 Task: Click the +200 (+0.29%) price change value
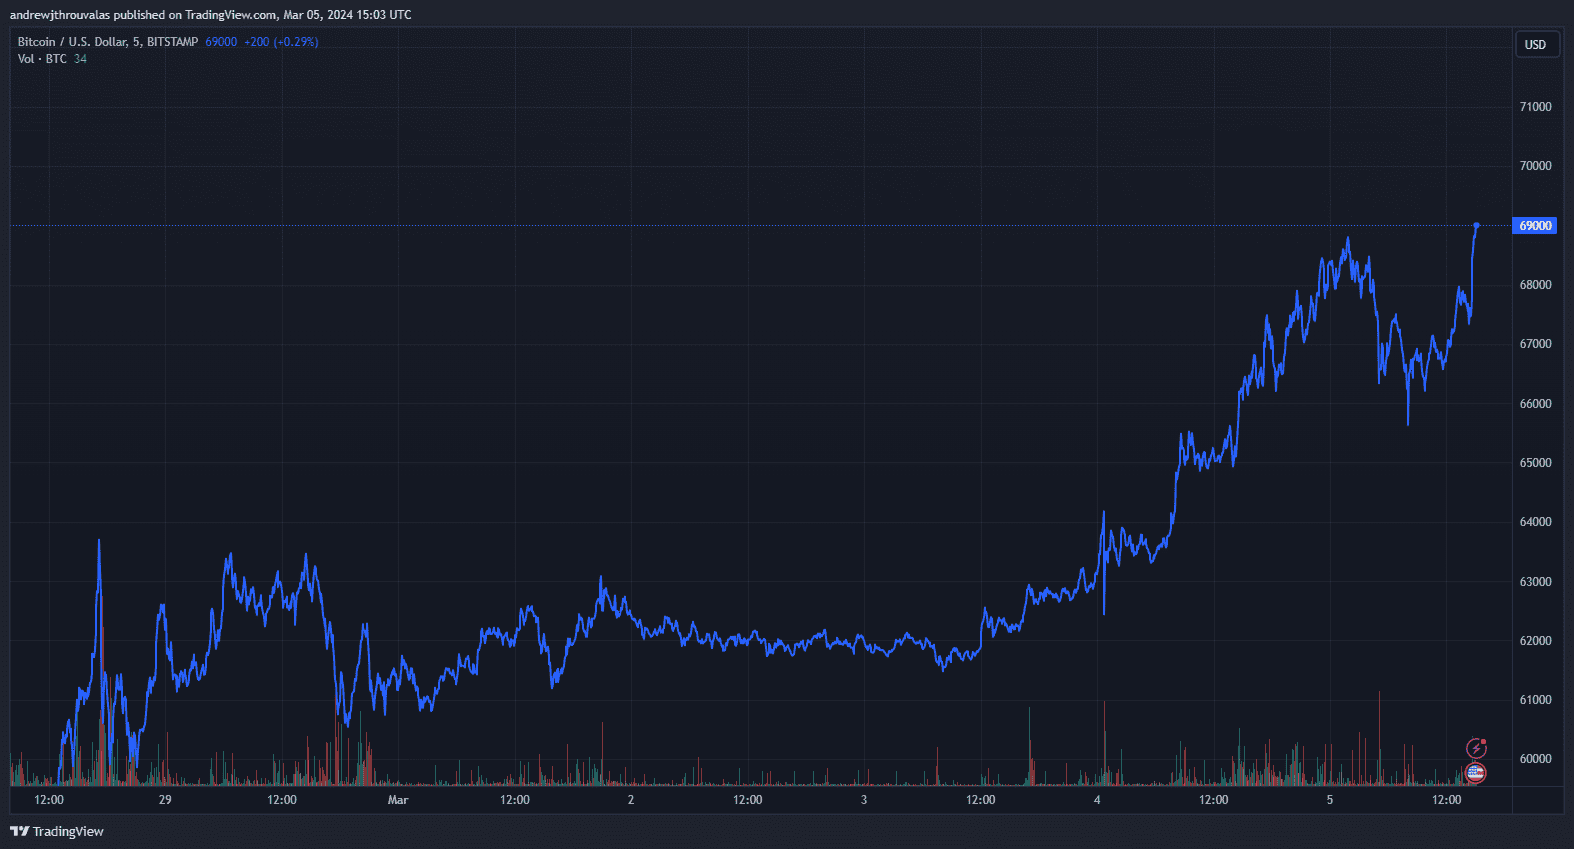point(281,42)
